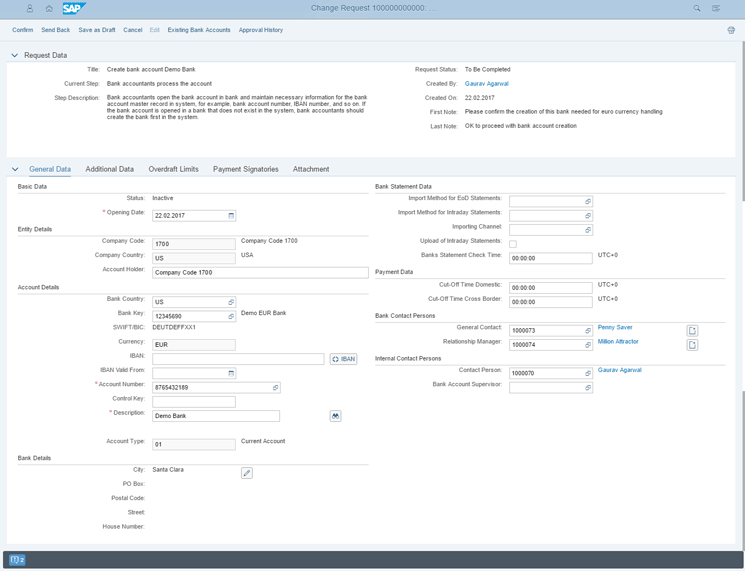
Task: Click the Confirm button
Action: (22, 30)
